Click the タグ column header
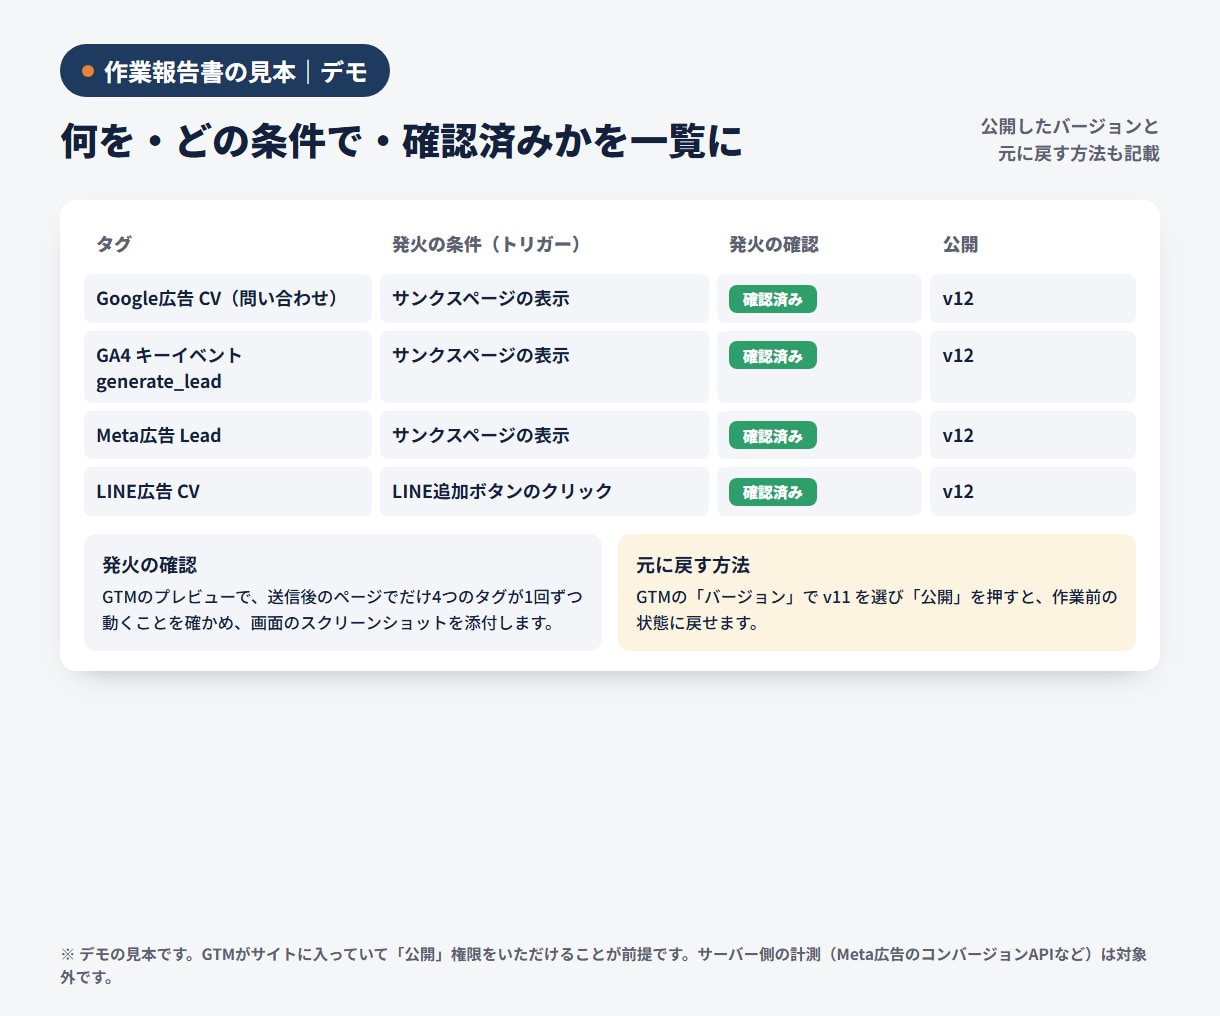The image size is (1220, 1016). 114,244
